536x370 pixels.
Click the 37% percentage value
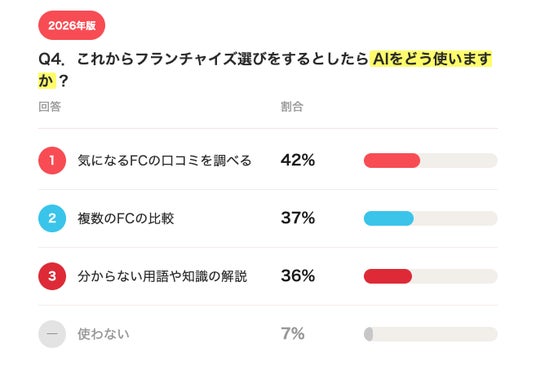(x=298, y=218)
